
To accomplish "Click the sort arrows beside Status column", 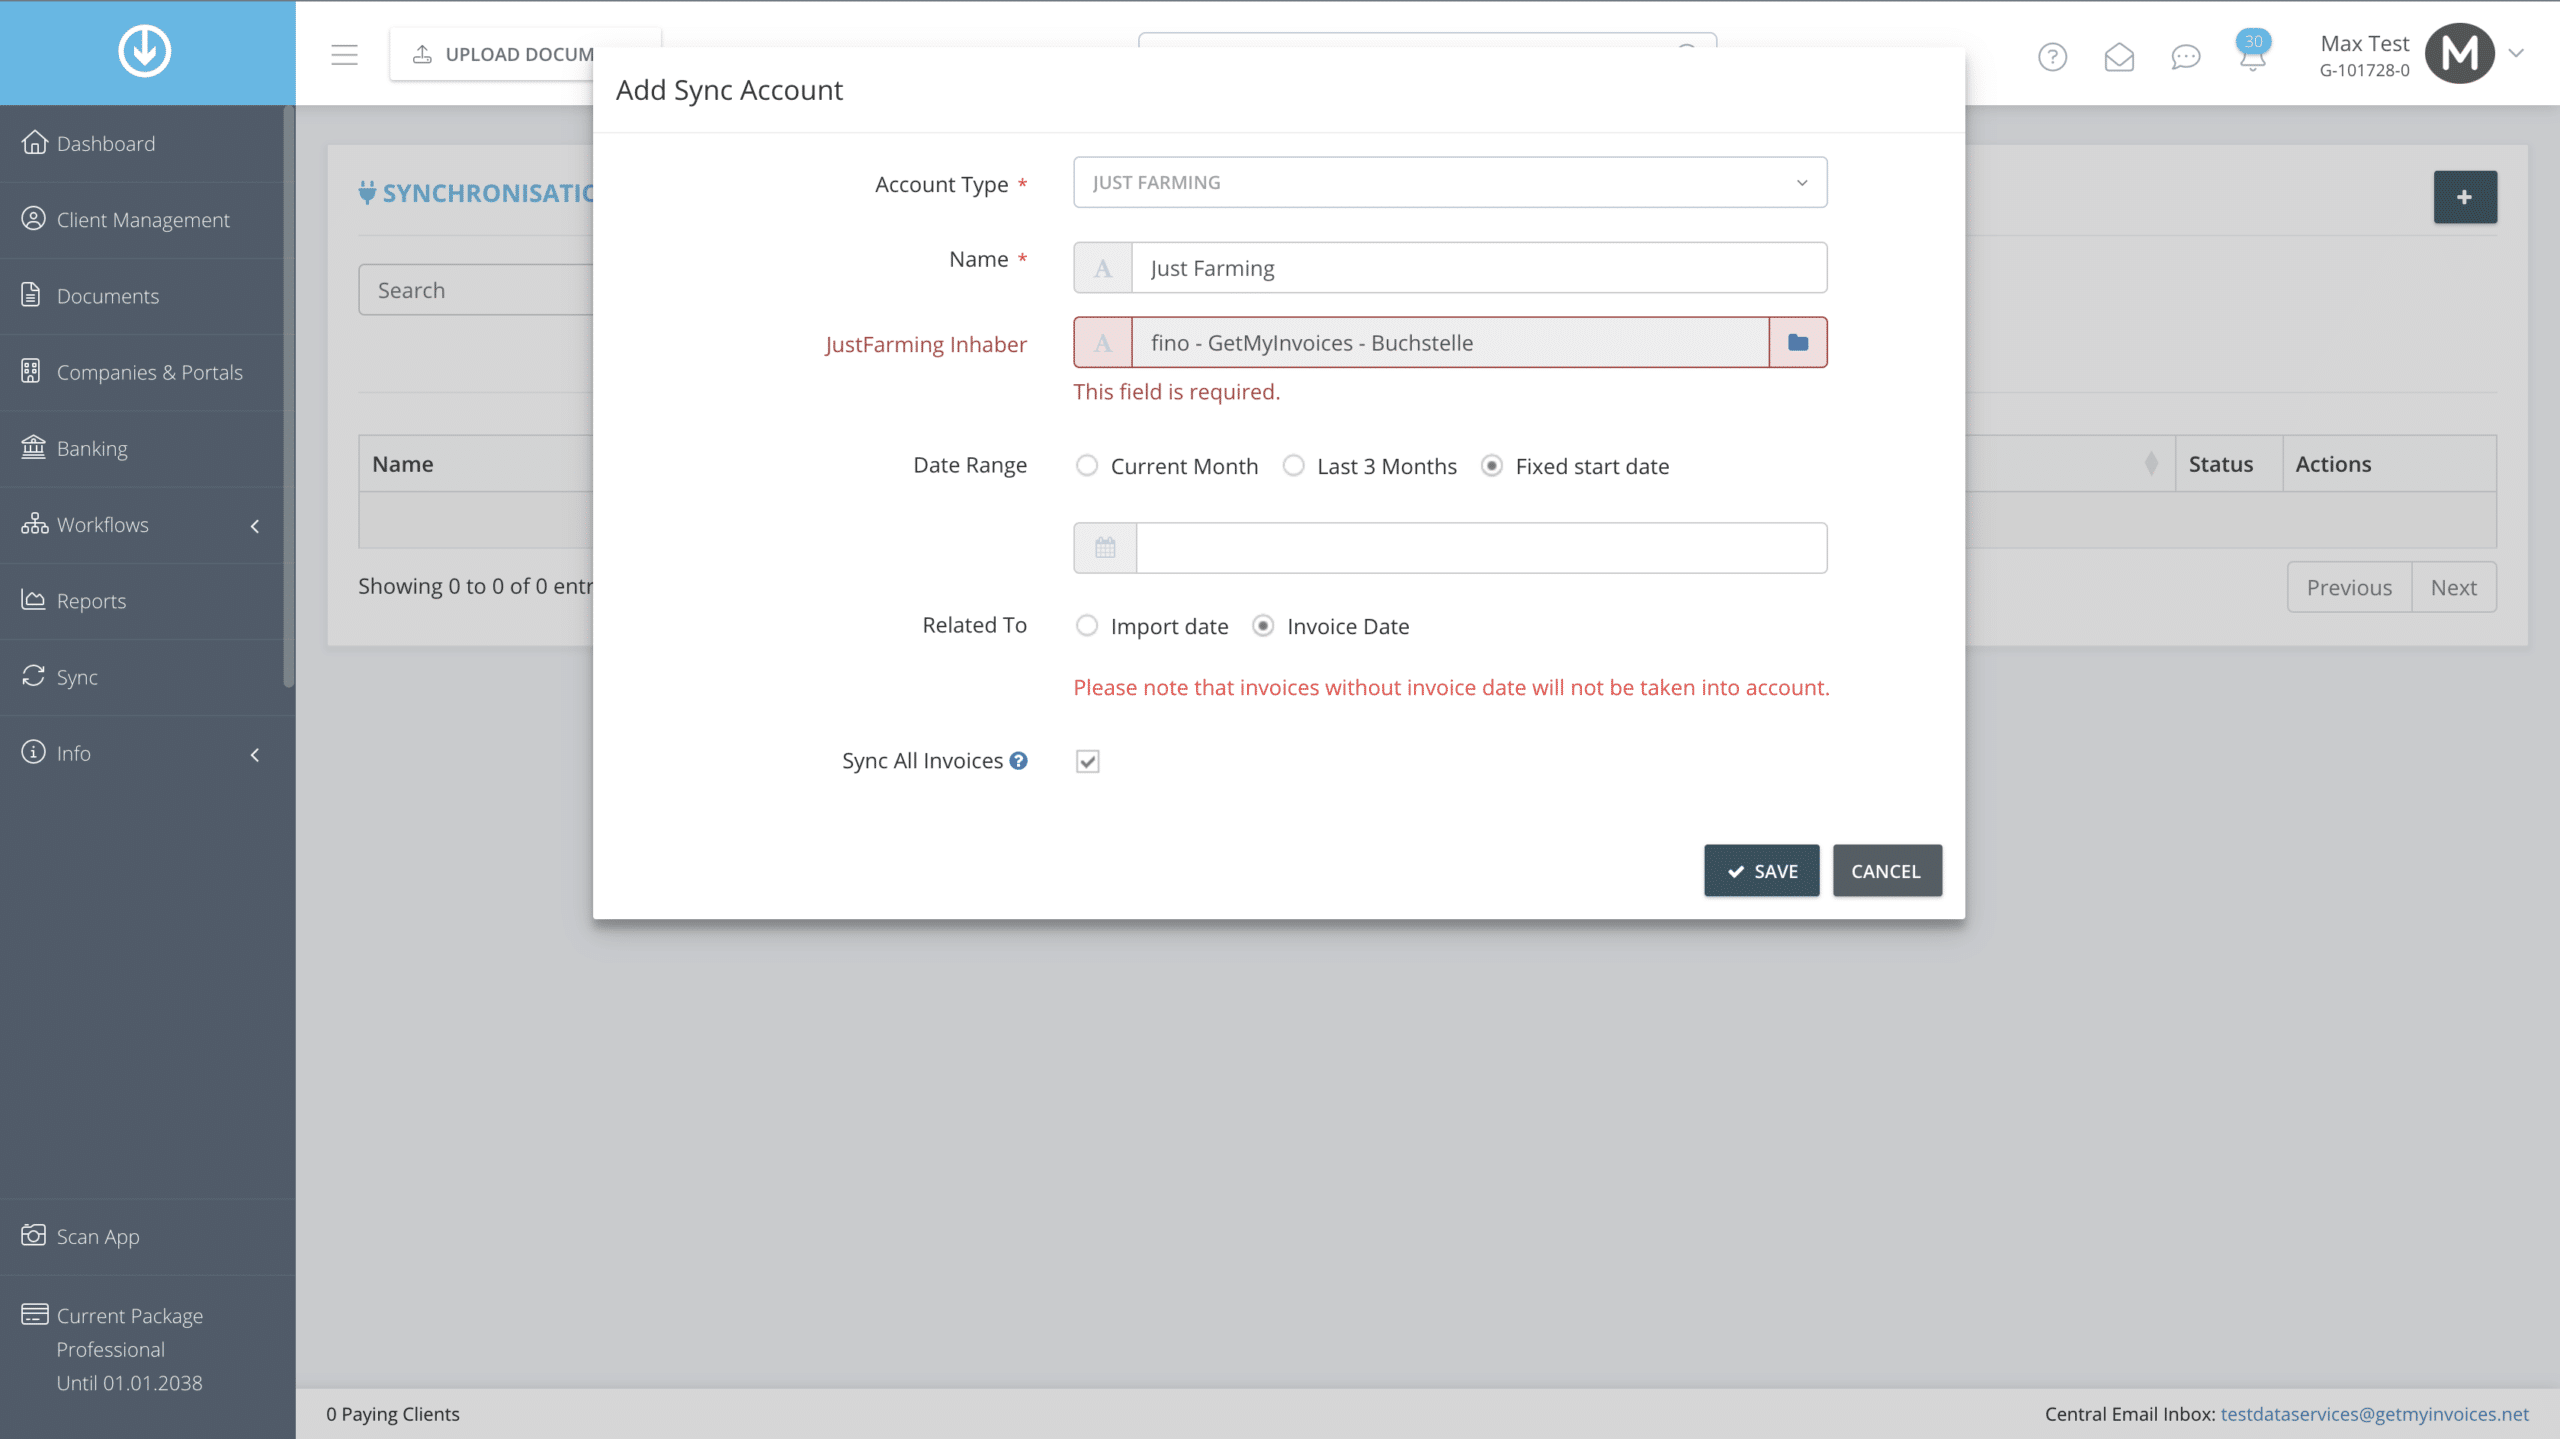I will click(x=2151, y=464).
